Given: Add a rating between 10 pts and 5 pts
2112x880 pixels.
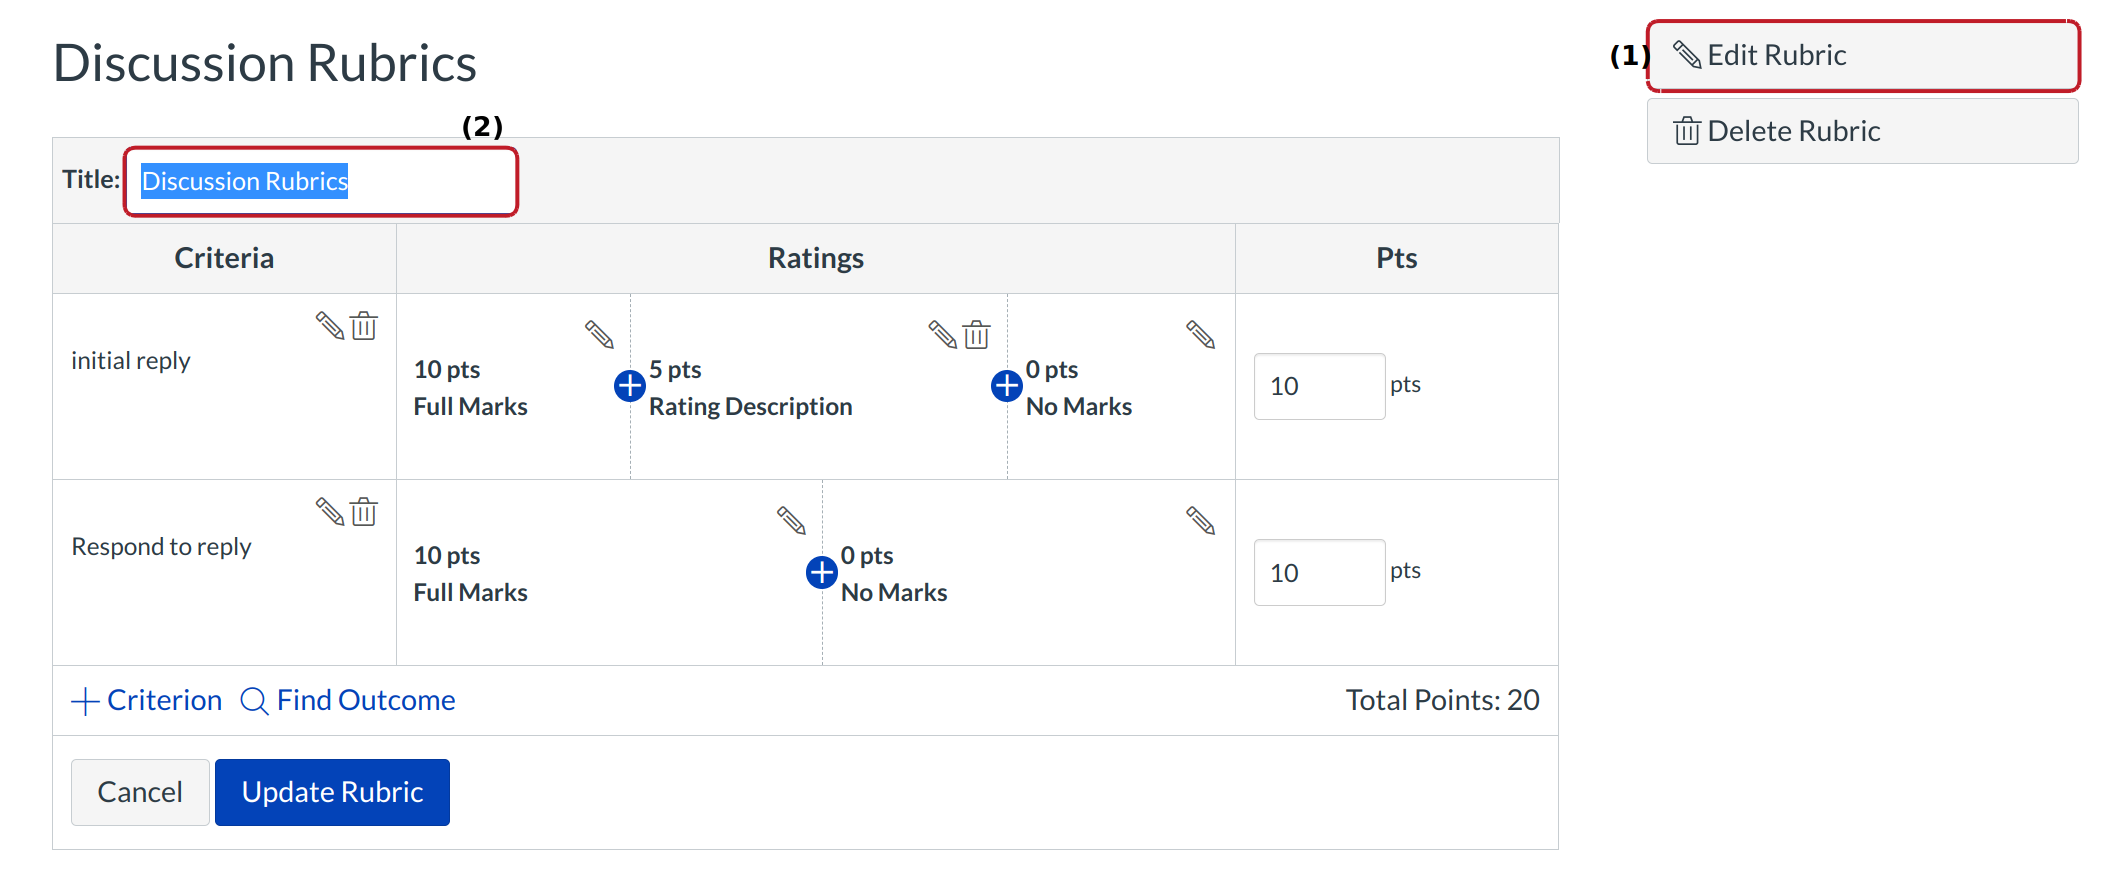Looking at the screenshot, I should coord(630,385).
